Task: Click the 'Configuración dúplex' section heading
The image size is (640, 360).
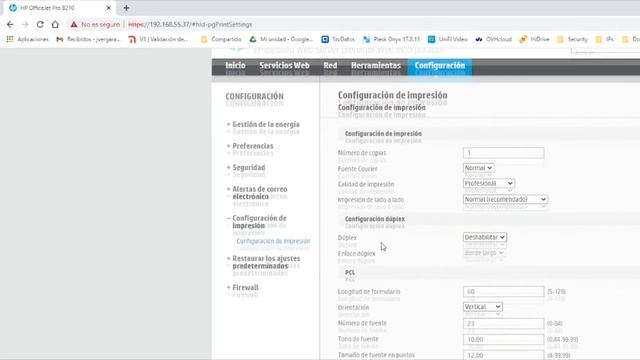Action: (x=375, y=219)
